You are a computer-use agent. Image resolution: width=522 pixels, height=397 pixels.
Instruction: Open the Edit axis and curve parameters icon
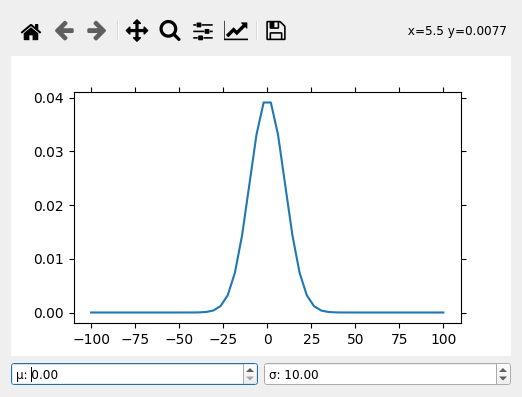(x=236, y=31)
